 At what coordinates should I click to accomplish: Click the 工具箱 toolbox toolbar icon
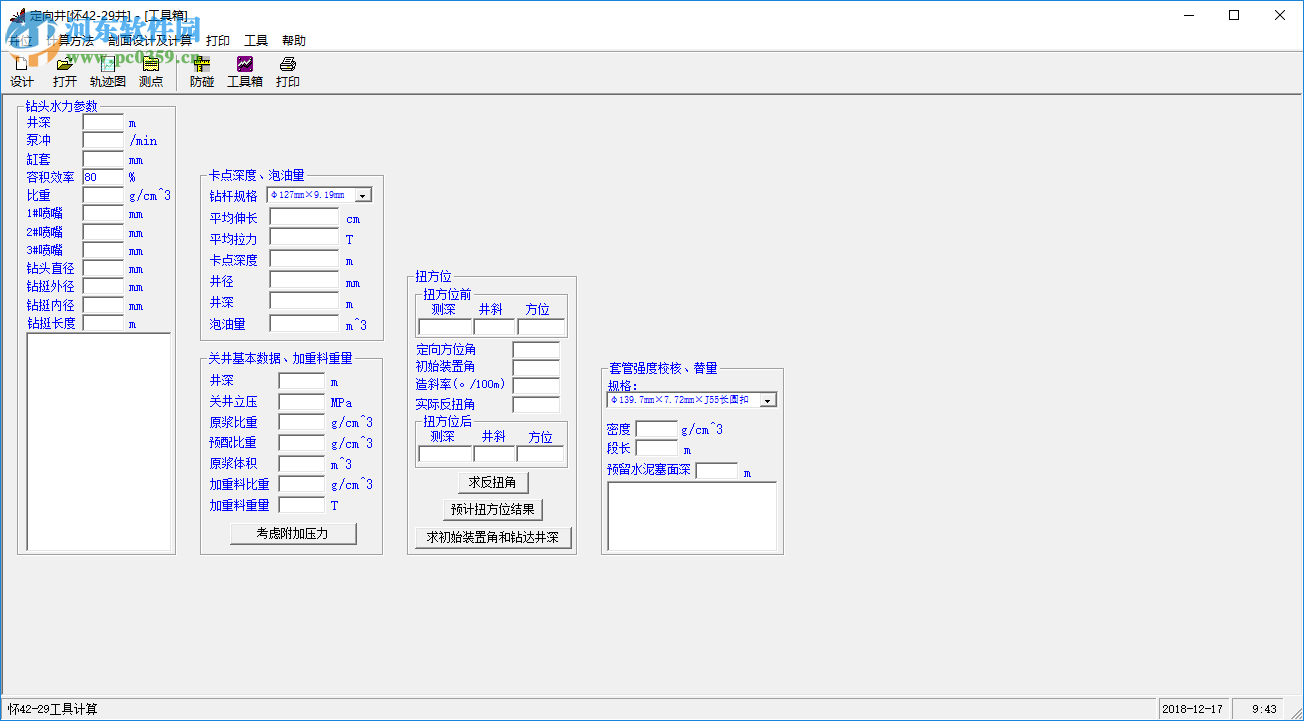[245, 72]
